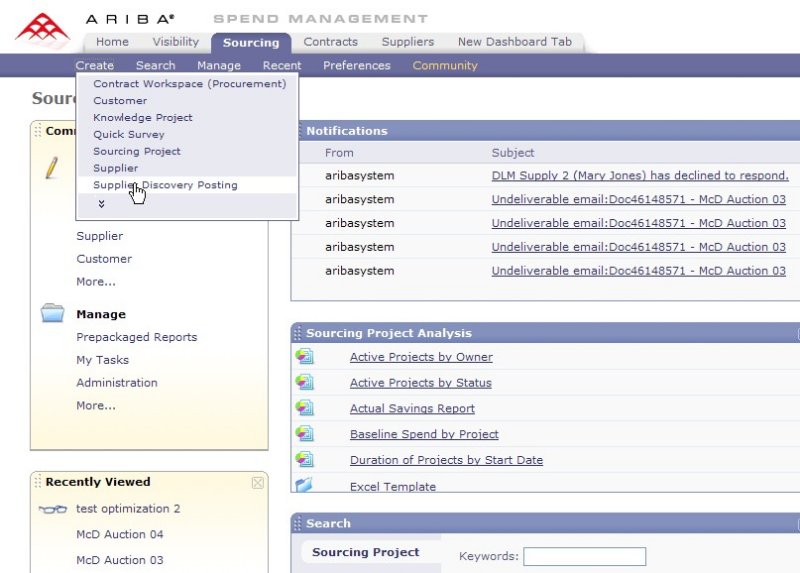Screen dimensions: 800x573
Task: Open Prepackaged Reports
Action: point(137,337)
